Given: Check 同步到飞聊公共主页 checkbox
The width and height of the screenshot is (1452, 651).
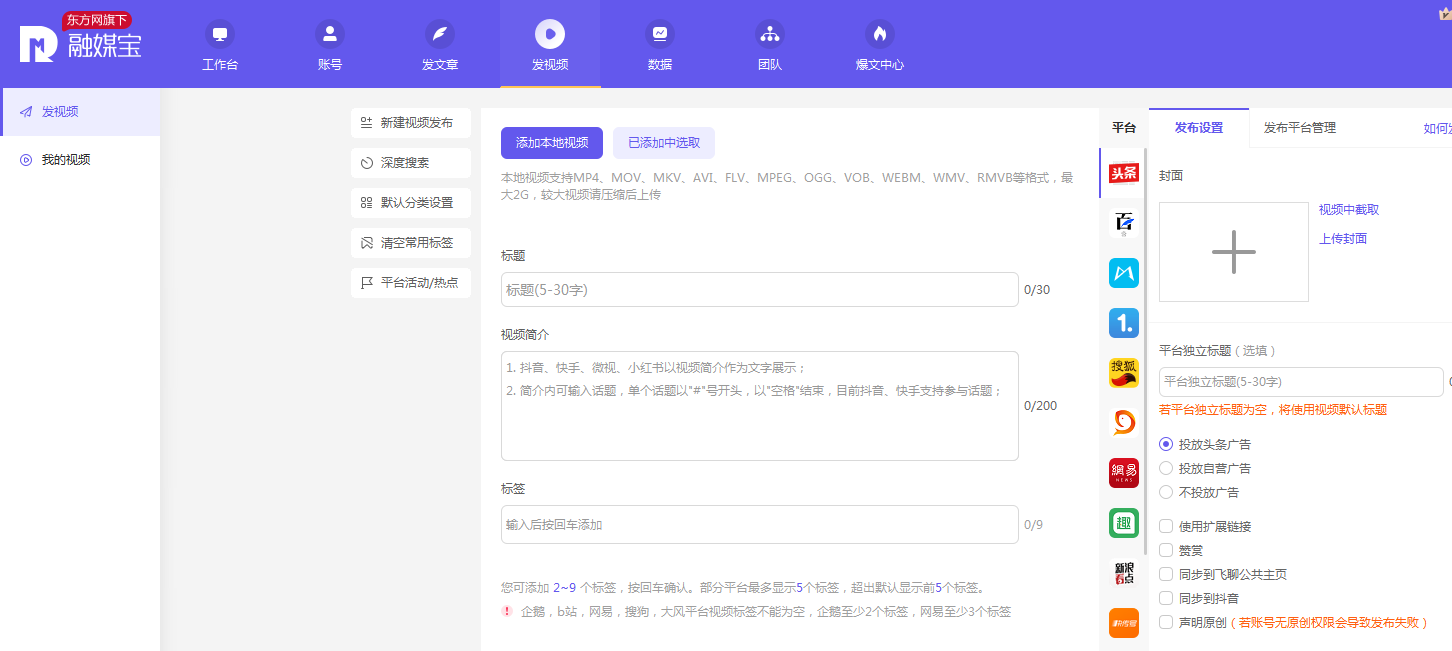Looking at the screenshot, I should coord(1166,574).
